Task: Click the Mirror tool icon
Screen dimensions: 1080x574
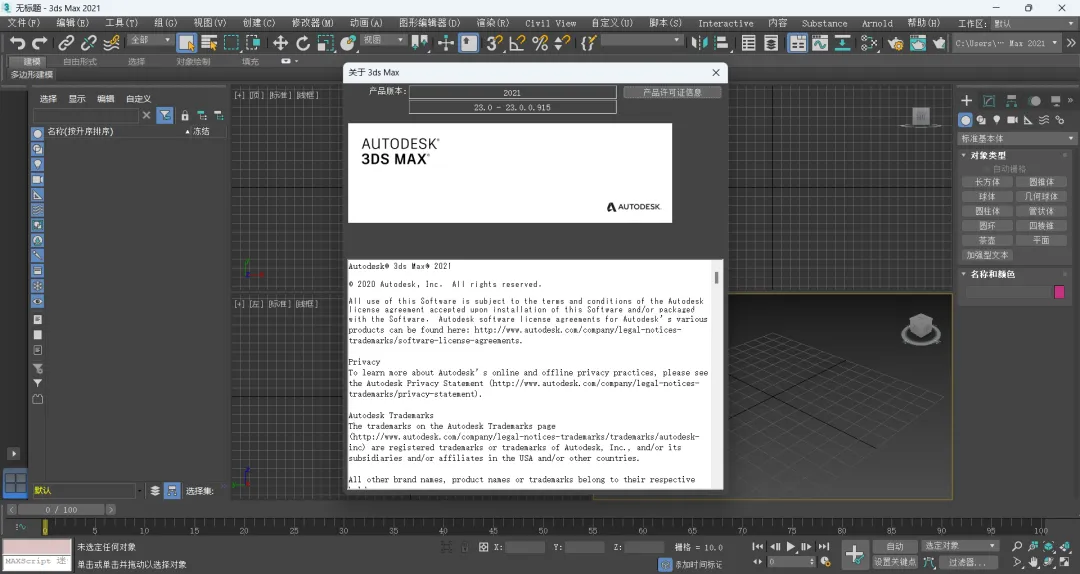Action: (x=699, y=43)
